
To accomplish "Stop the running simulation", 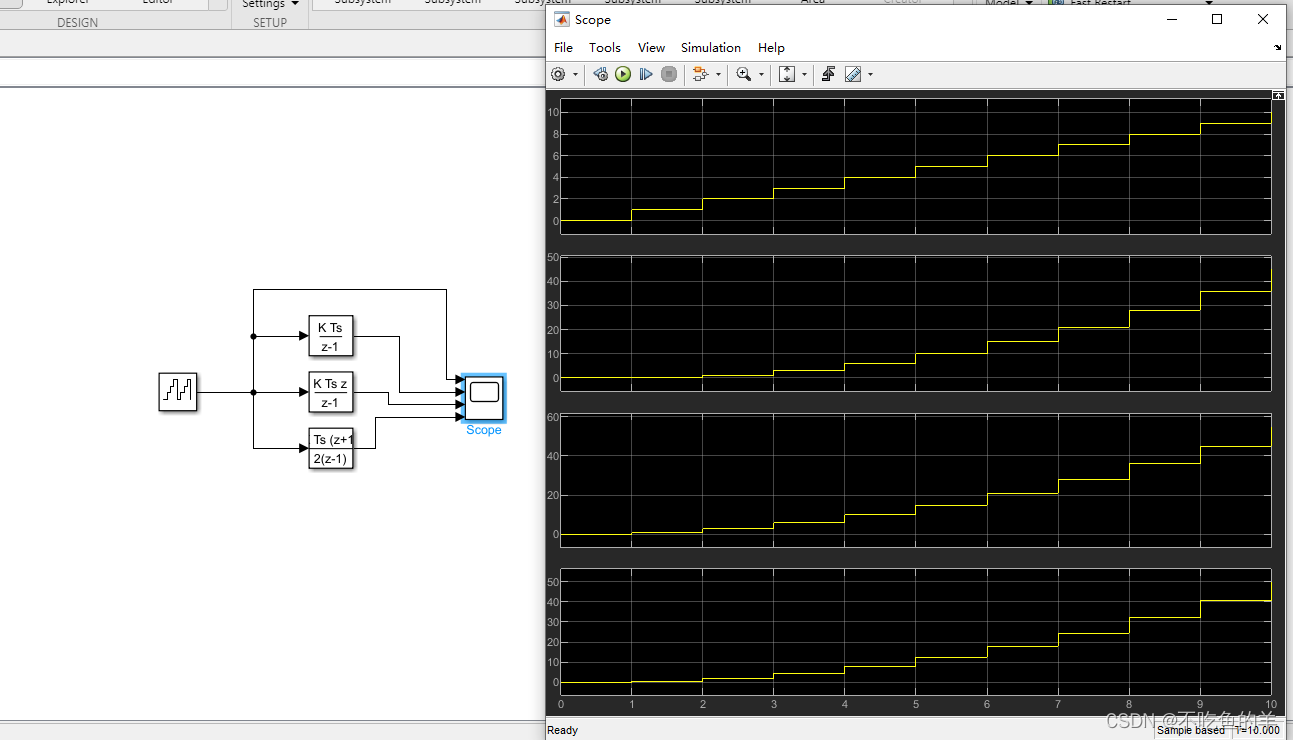I will 668,74.
